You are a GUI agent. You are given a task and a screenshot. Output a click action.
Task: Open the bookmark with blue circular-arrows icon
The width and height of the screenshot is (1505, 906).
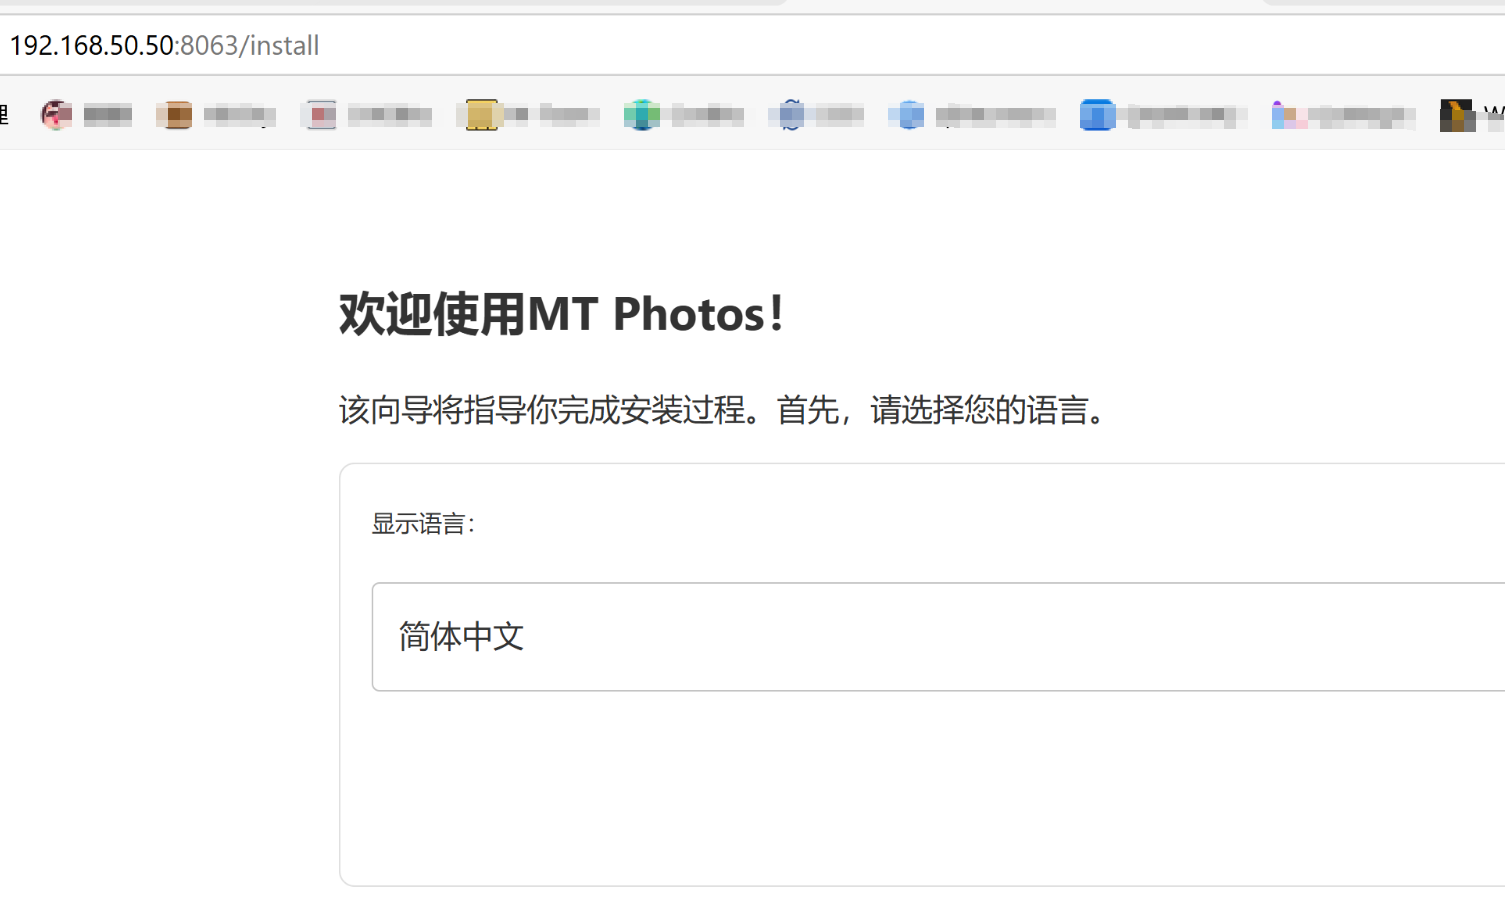(x=791, y=115)
